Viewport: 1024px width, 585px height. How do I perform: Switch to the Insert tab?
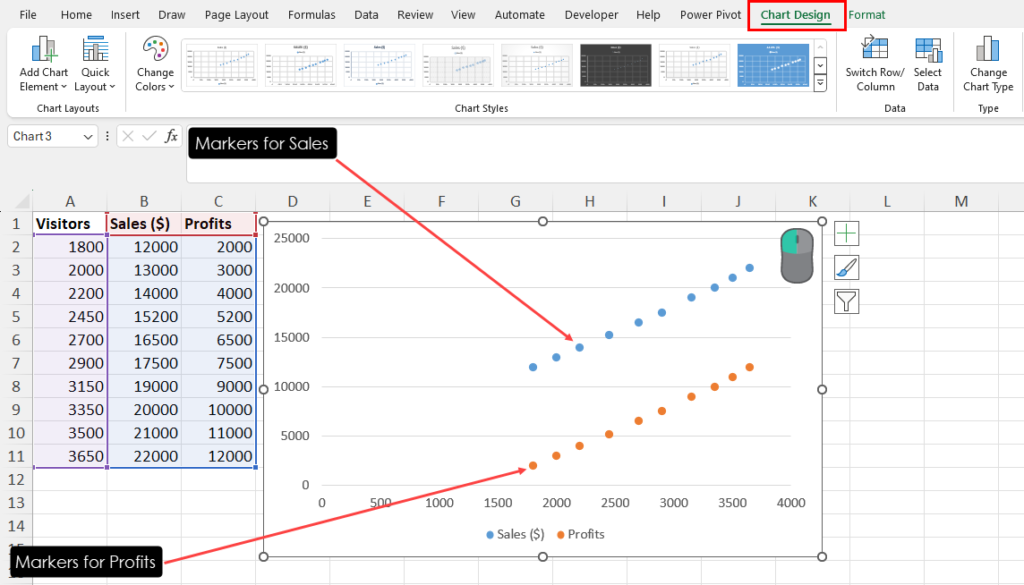click(125, 14)
